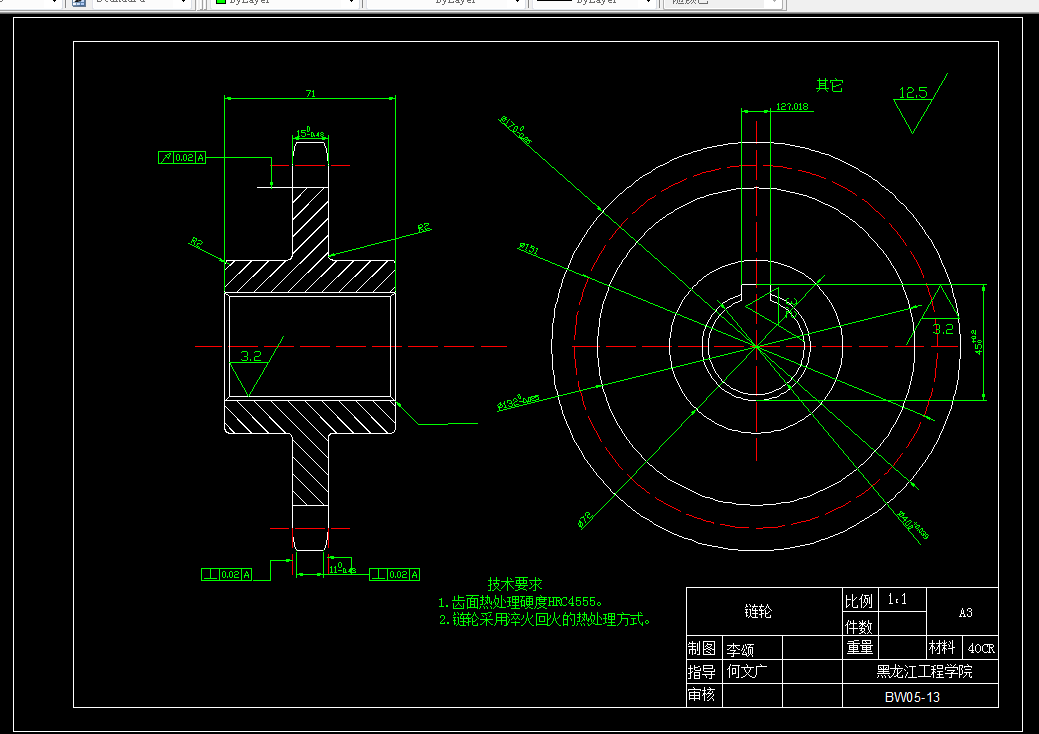Click the 3.2 roughness symbol inside the bore
The height and width of the screenshot is (734, 1039).
(255, 366)
